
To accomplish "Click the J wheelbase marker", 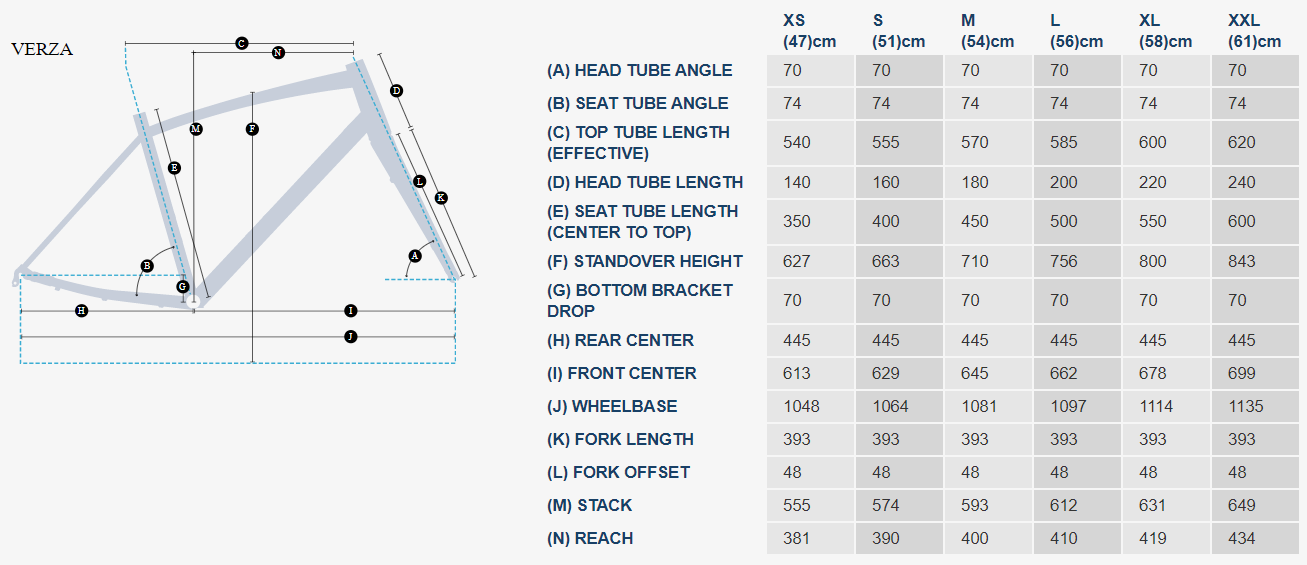I will pyautogui.click(x=350, y=337).
